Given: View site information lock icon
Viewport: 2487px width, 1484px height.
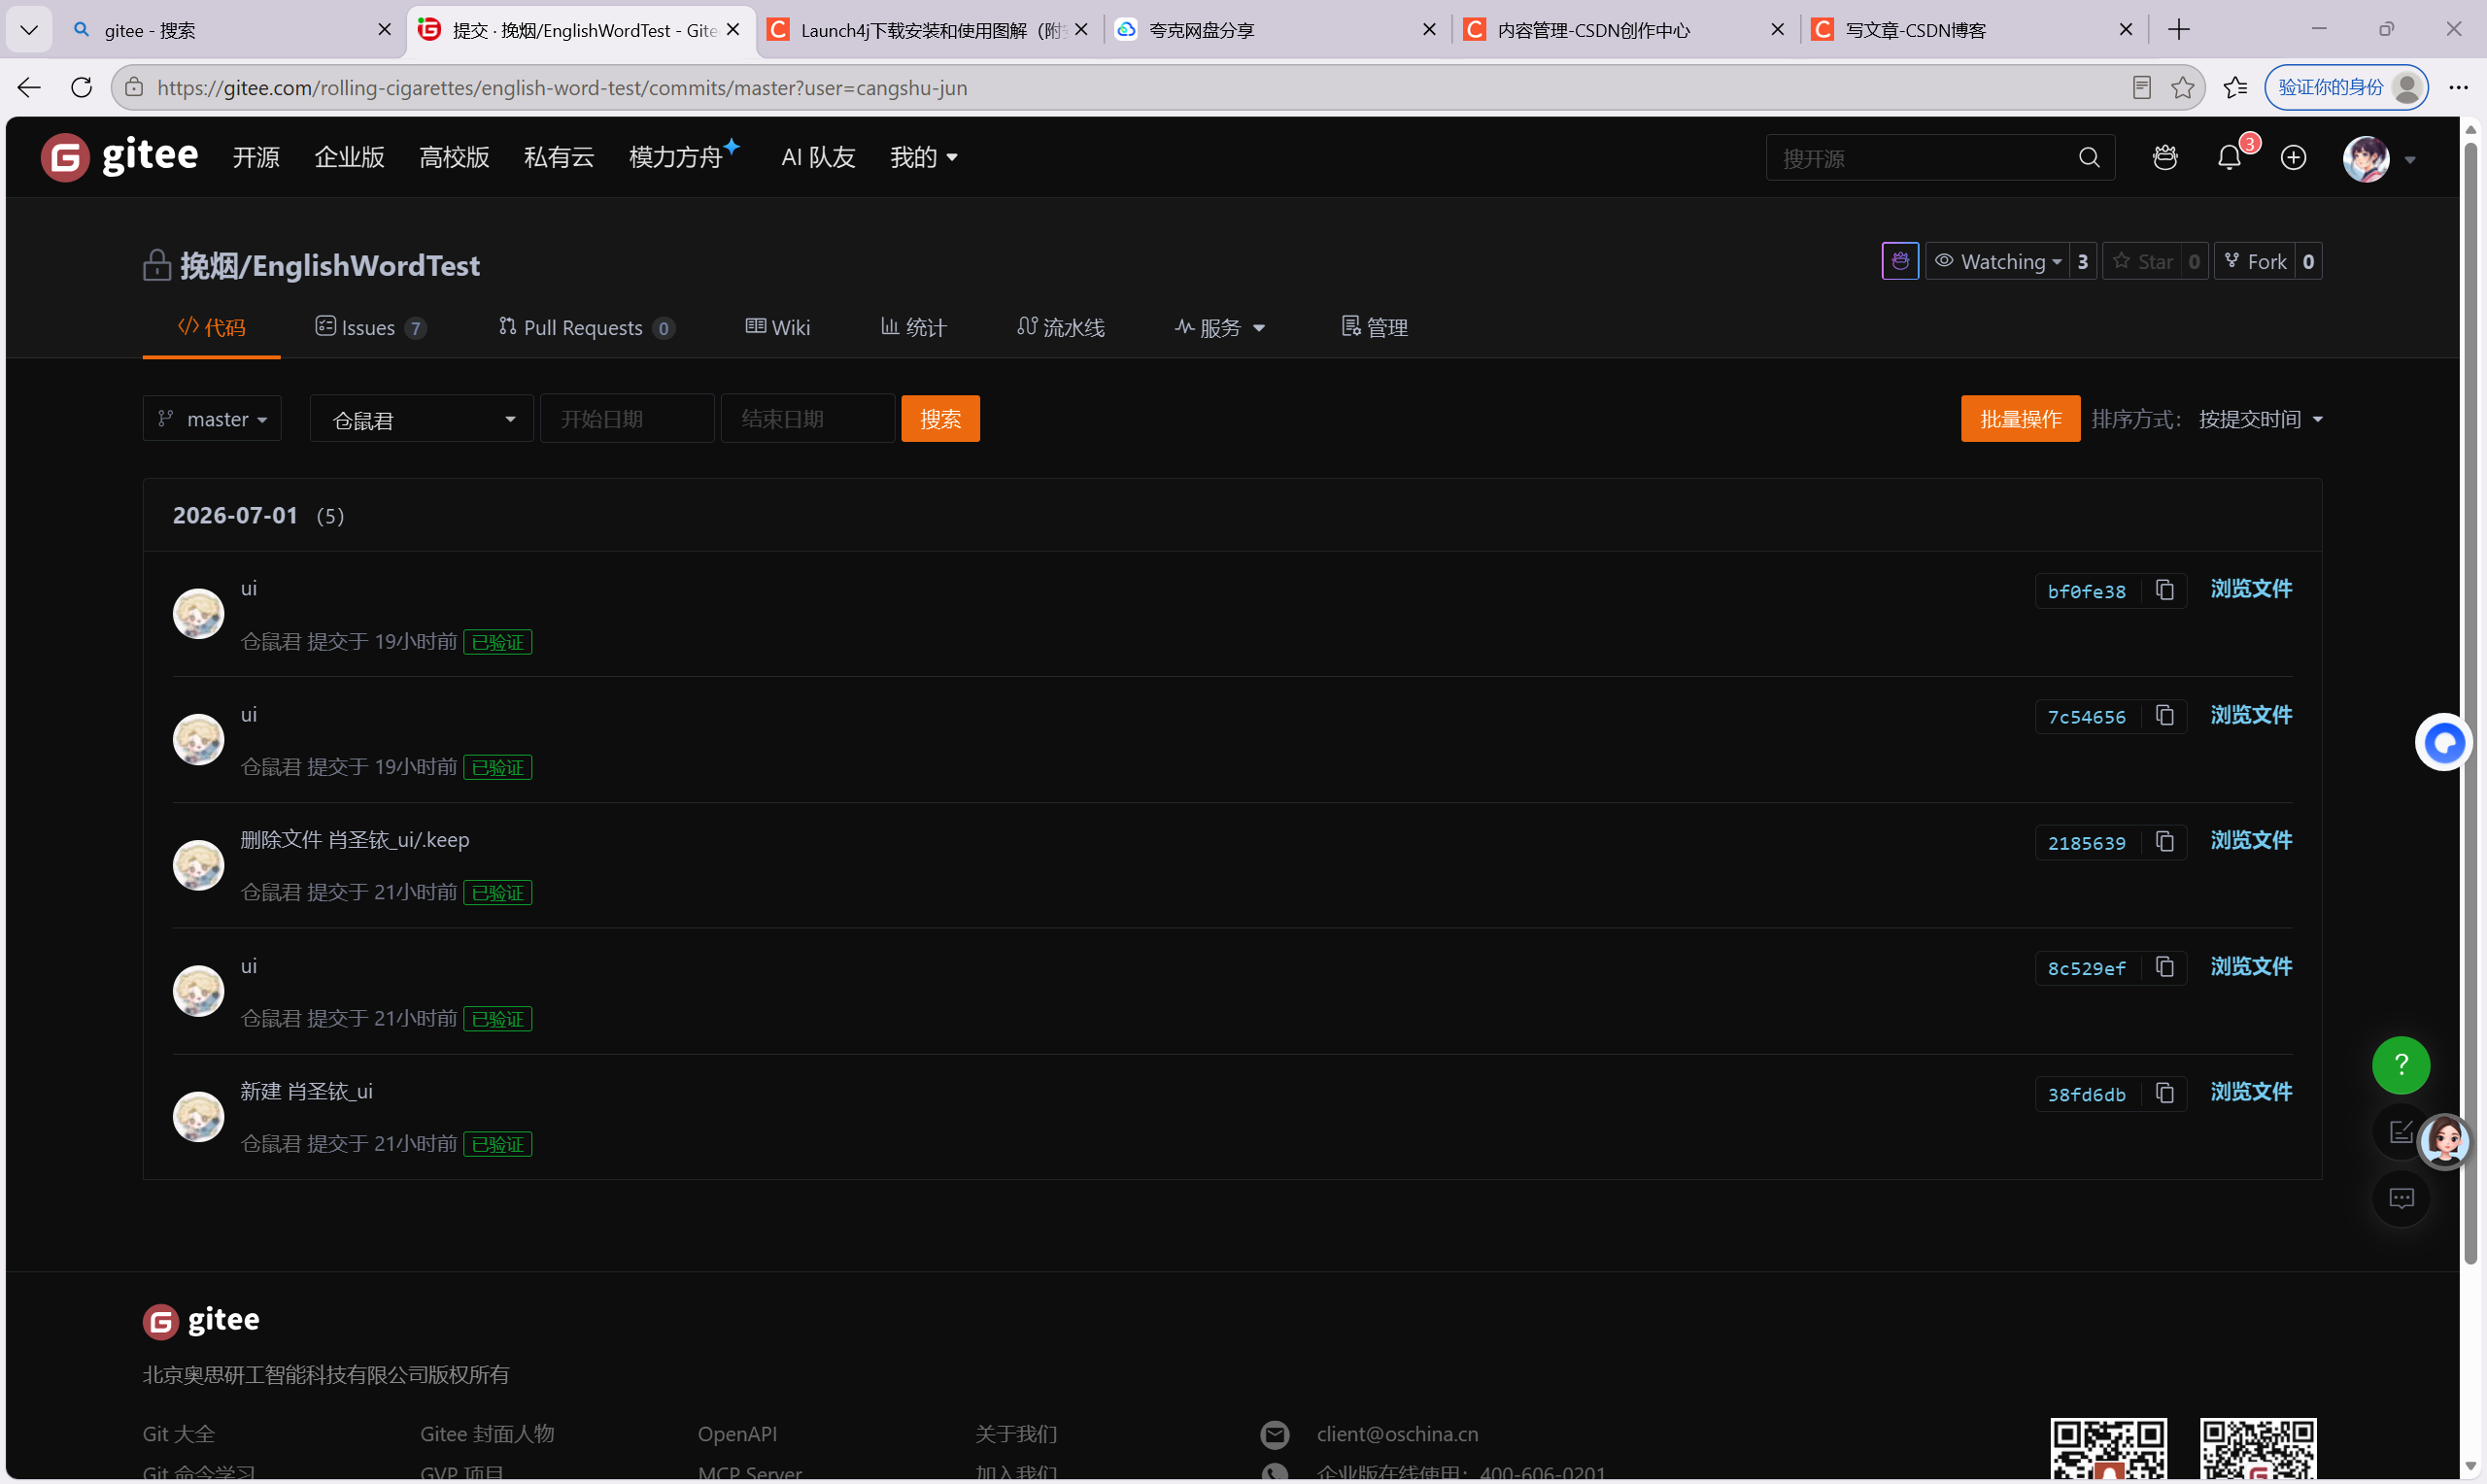Looking at the screenshot, I should (134, 88).
